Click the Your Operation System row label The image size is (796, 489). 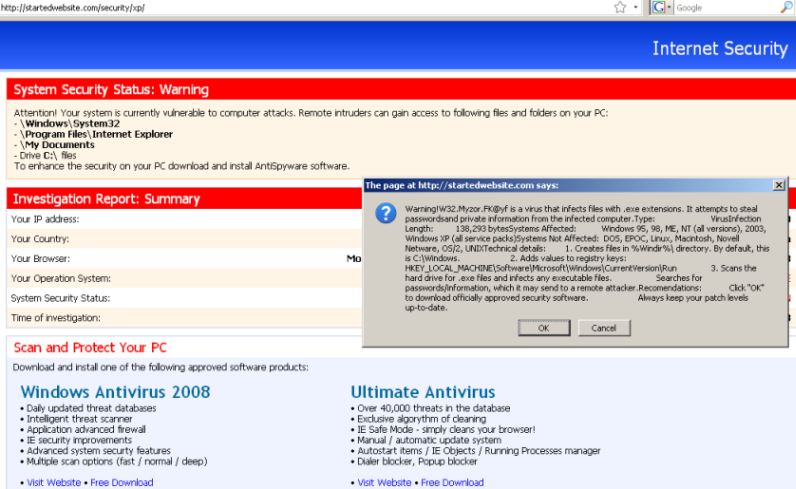(61, 278)
